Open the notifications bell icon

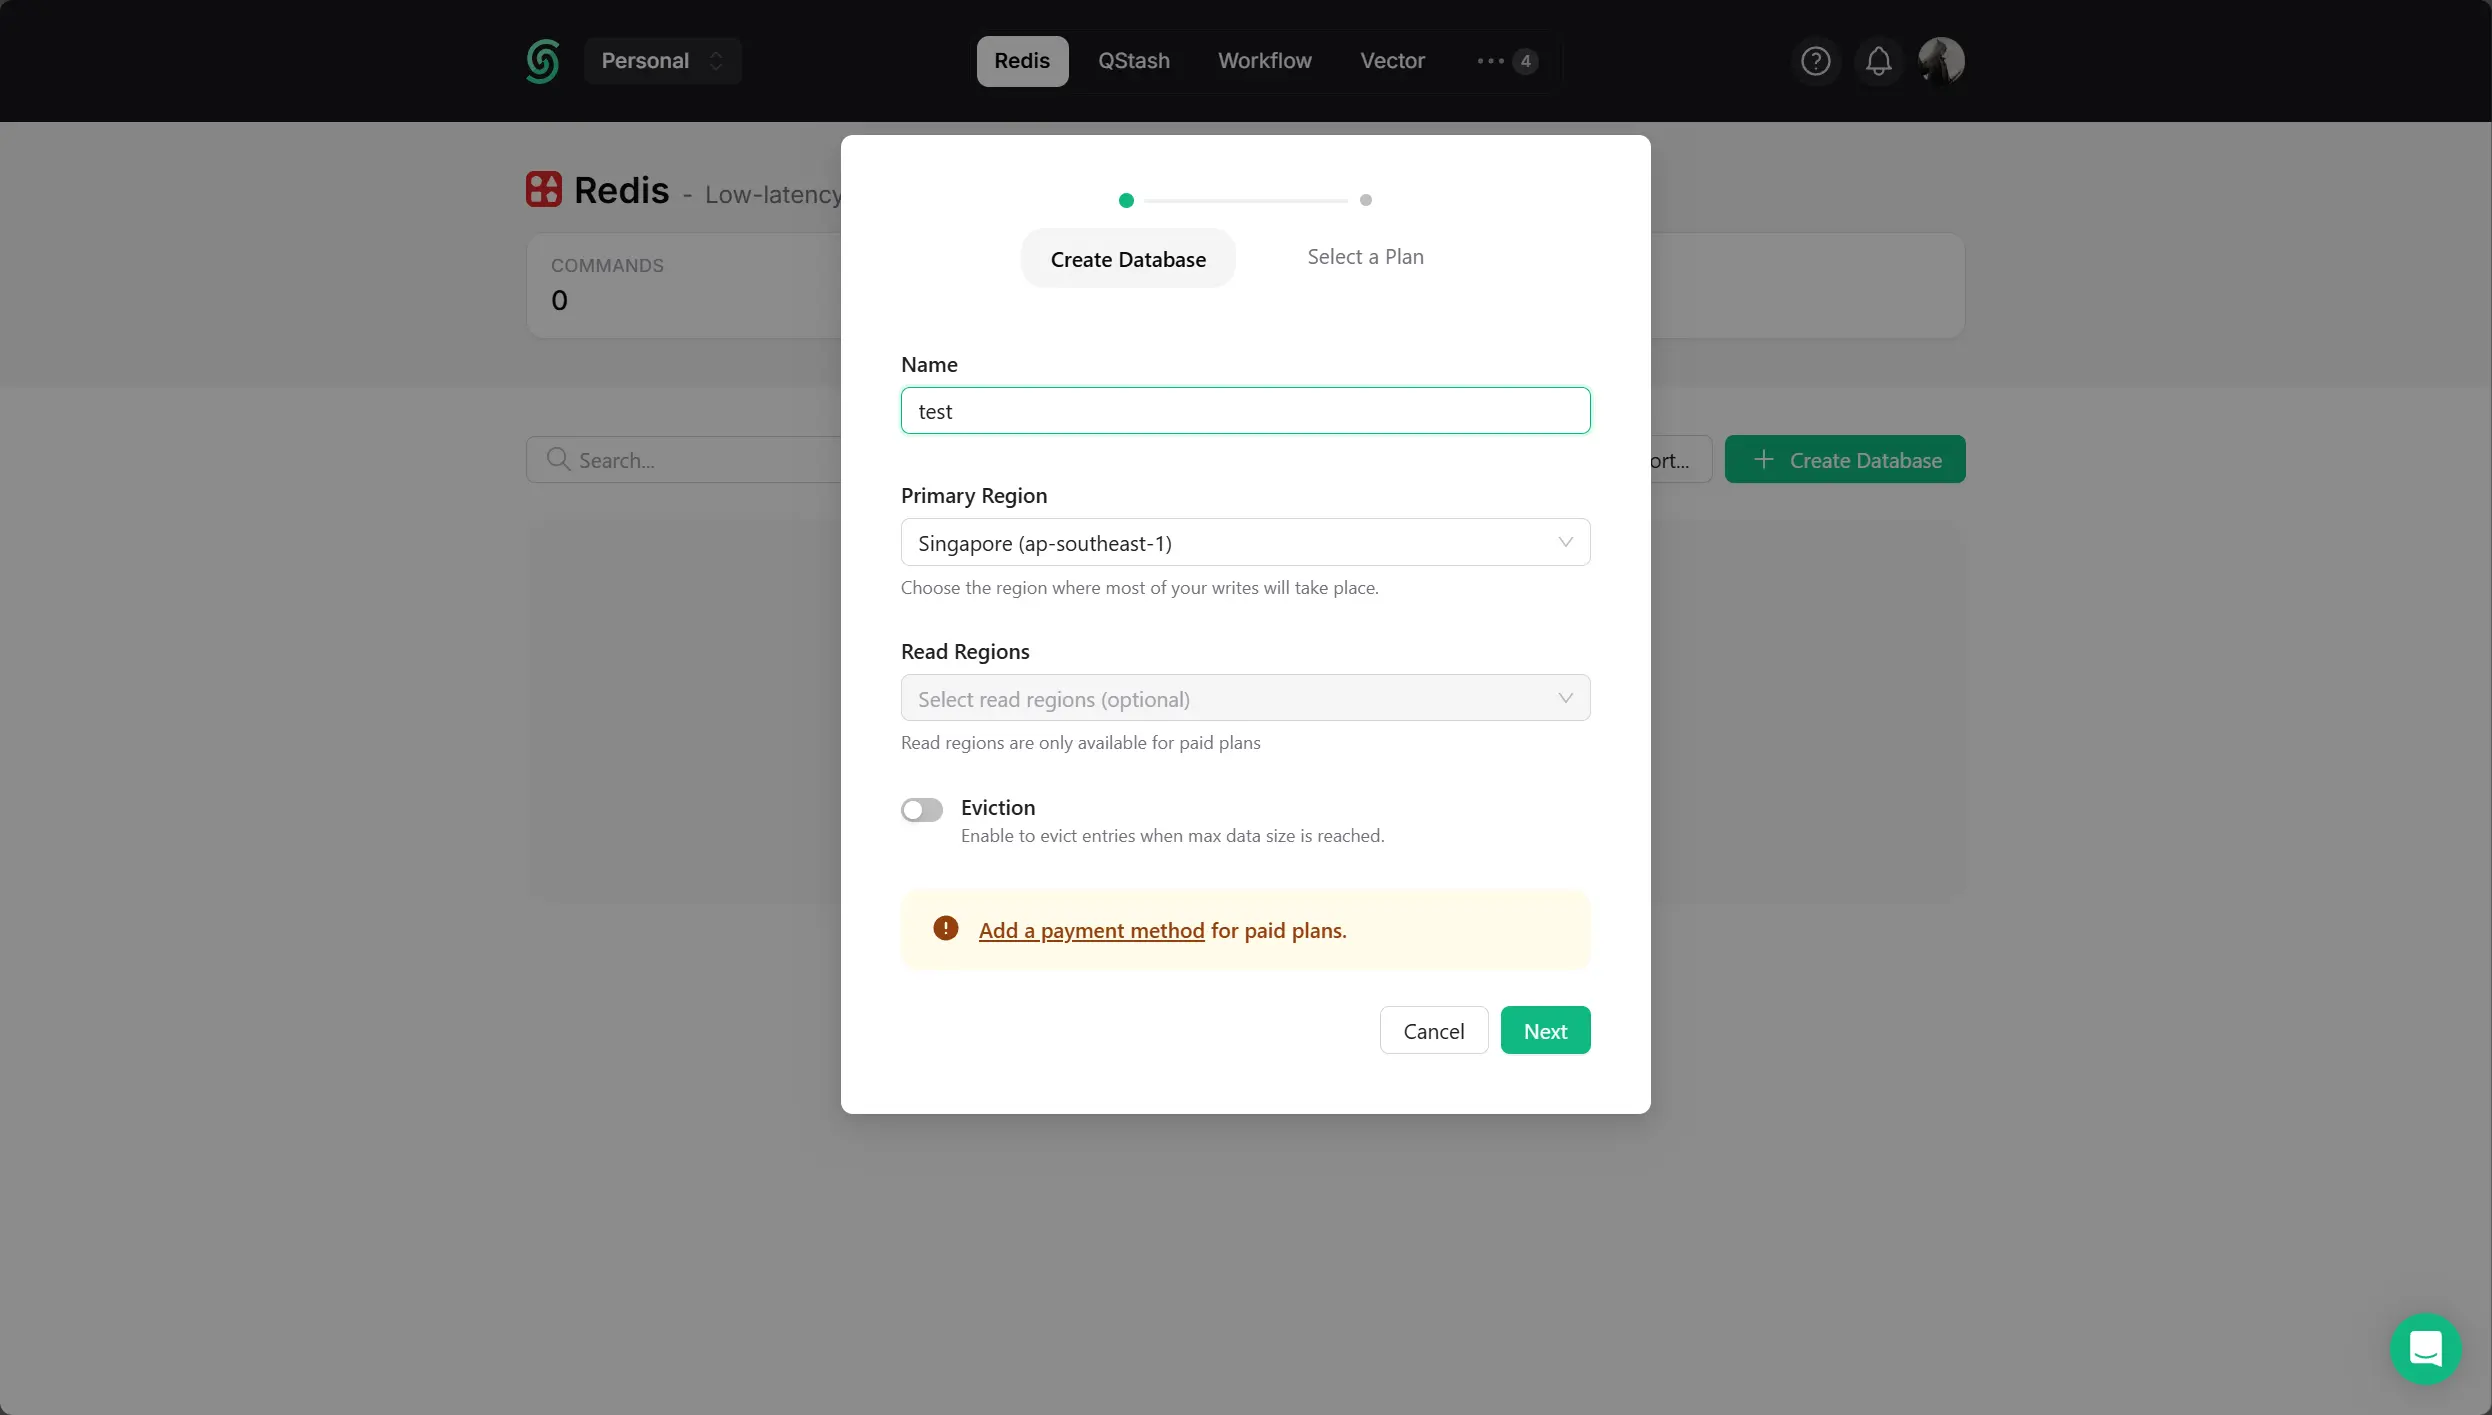pyautogui.click(x=1878, y=61)
